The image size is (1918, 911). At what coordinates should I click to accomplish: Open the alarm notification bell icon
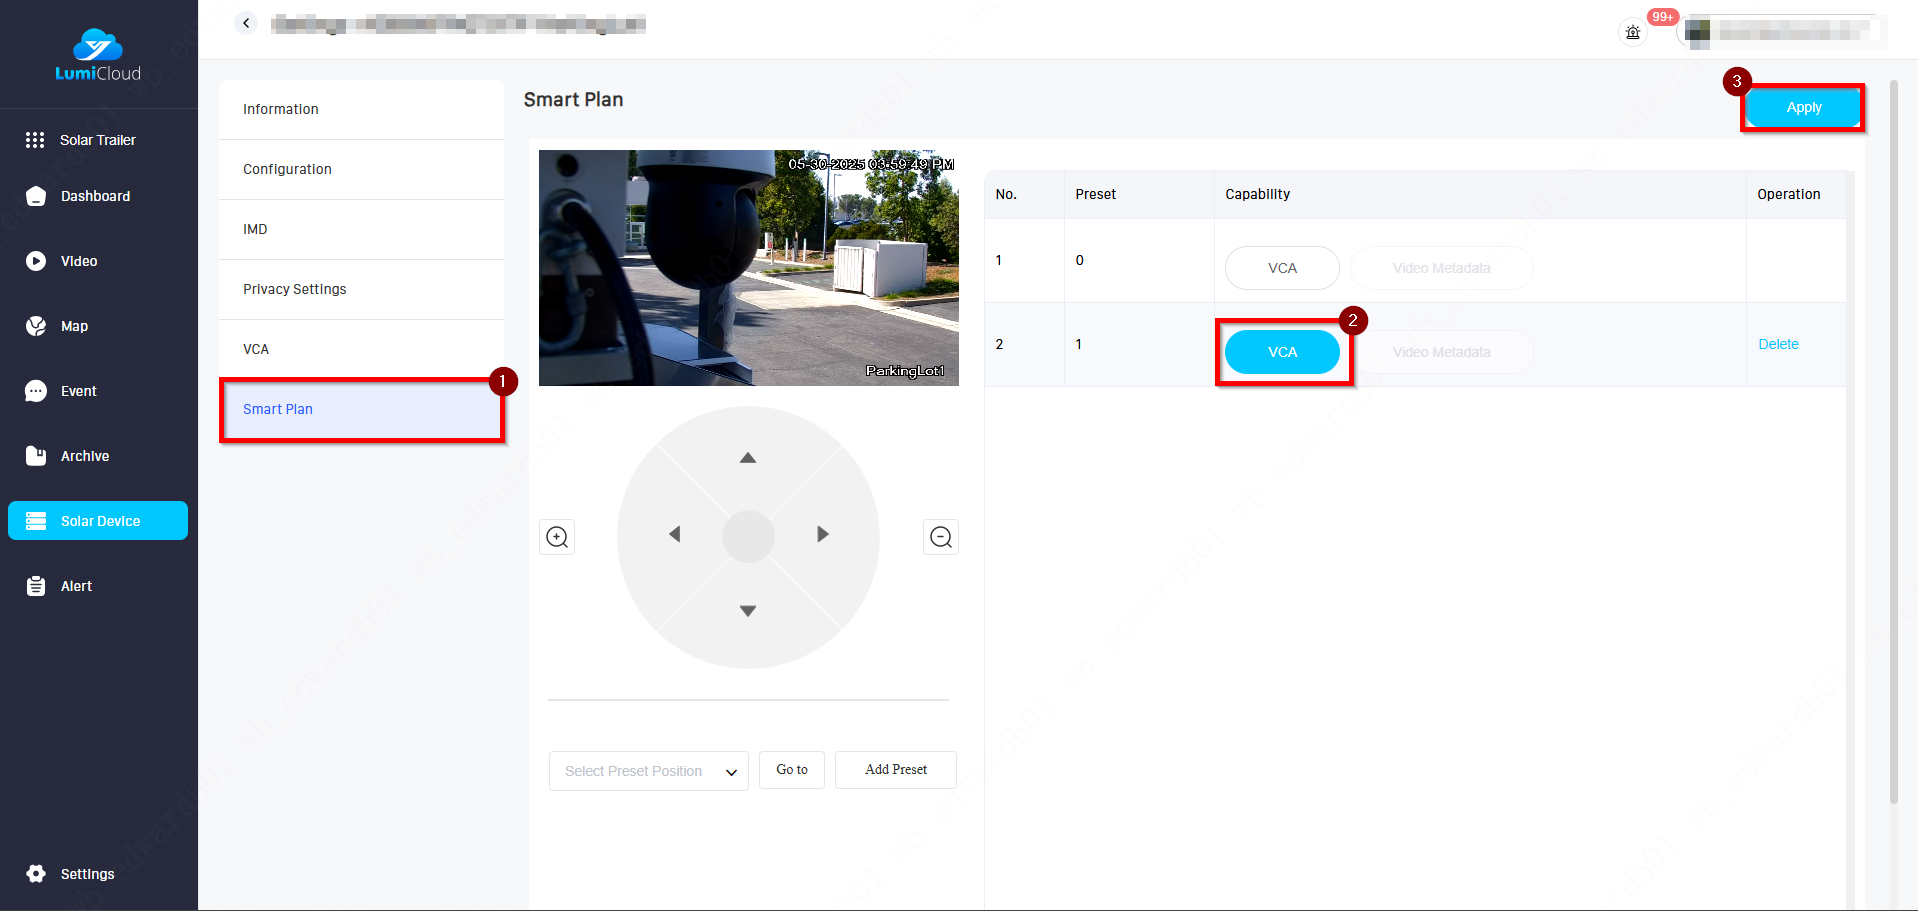pos(1633,32)
